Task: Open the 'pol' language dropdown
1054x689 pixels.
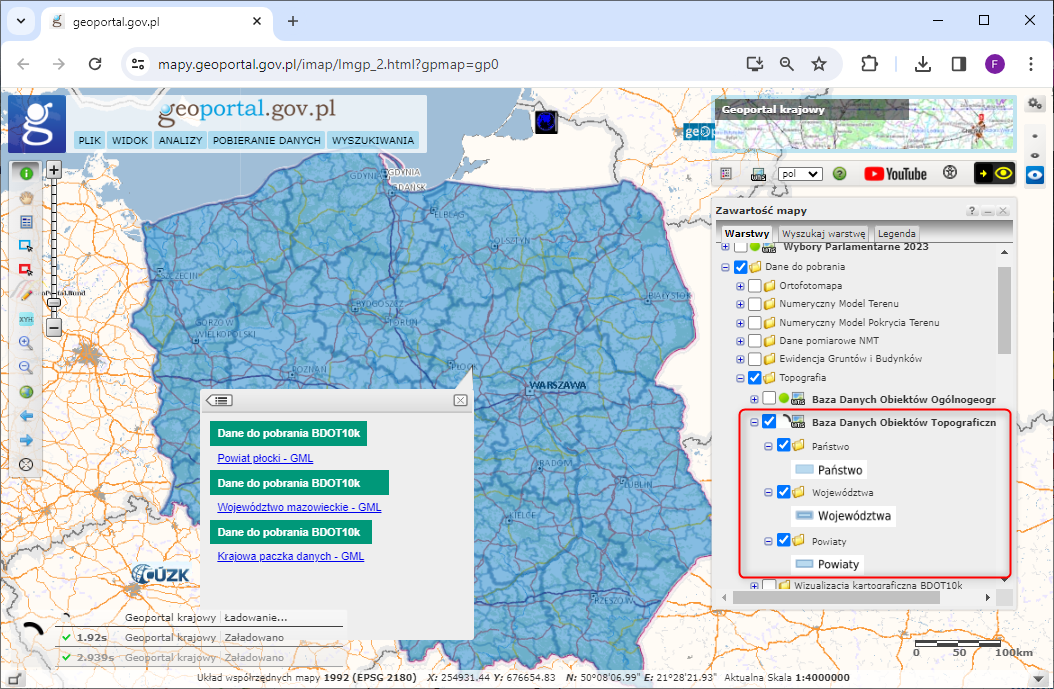Action: point(799,174)
